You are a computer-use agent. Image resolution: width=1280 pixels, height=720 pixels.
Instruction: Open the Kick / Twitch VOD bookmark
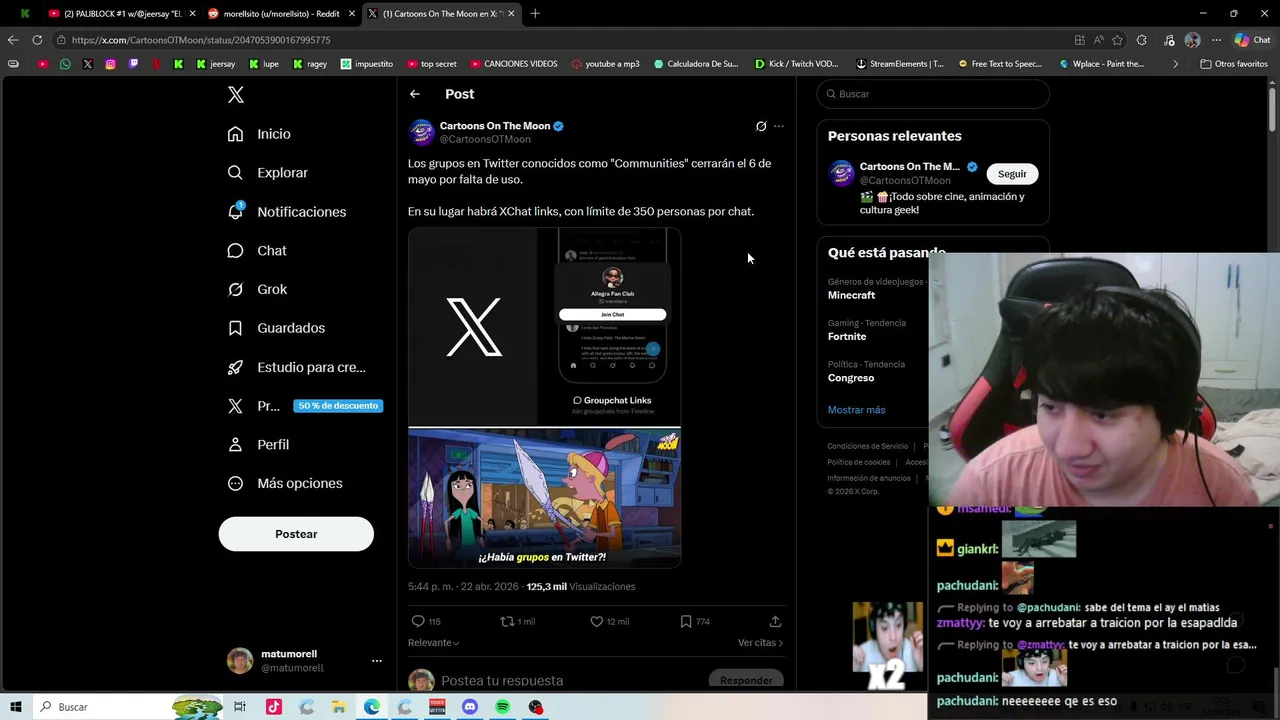point(796,64)
